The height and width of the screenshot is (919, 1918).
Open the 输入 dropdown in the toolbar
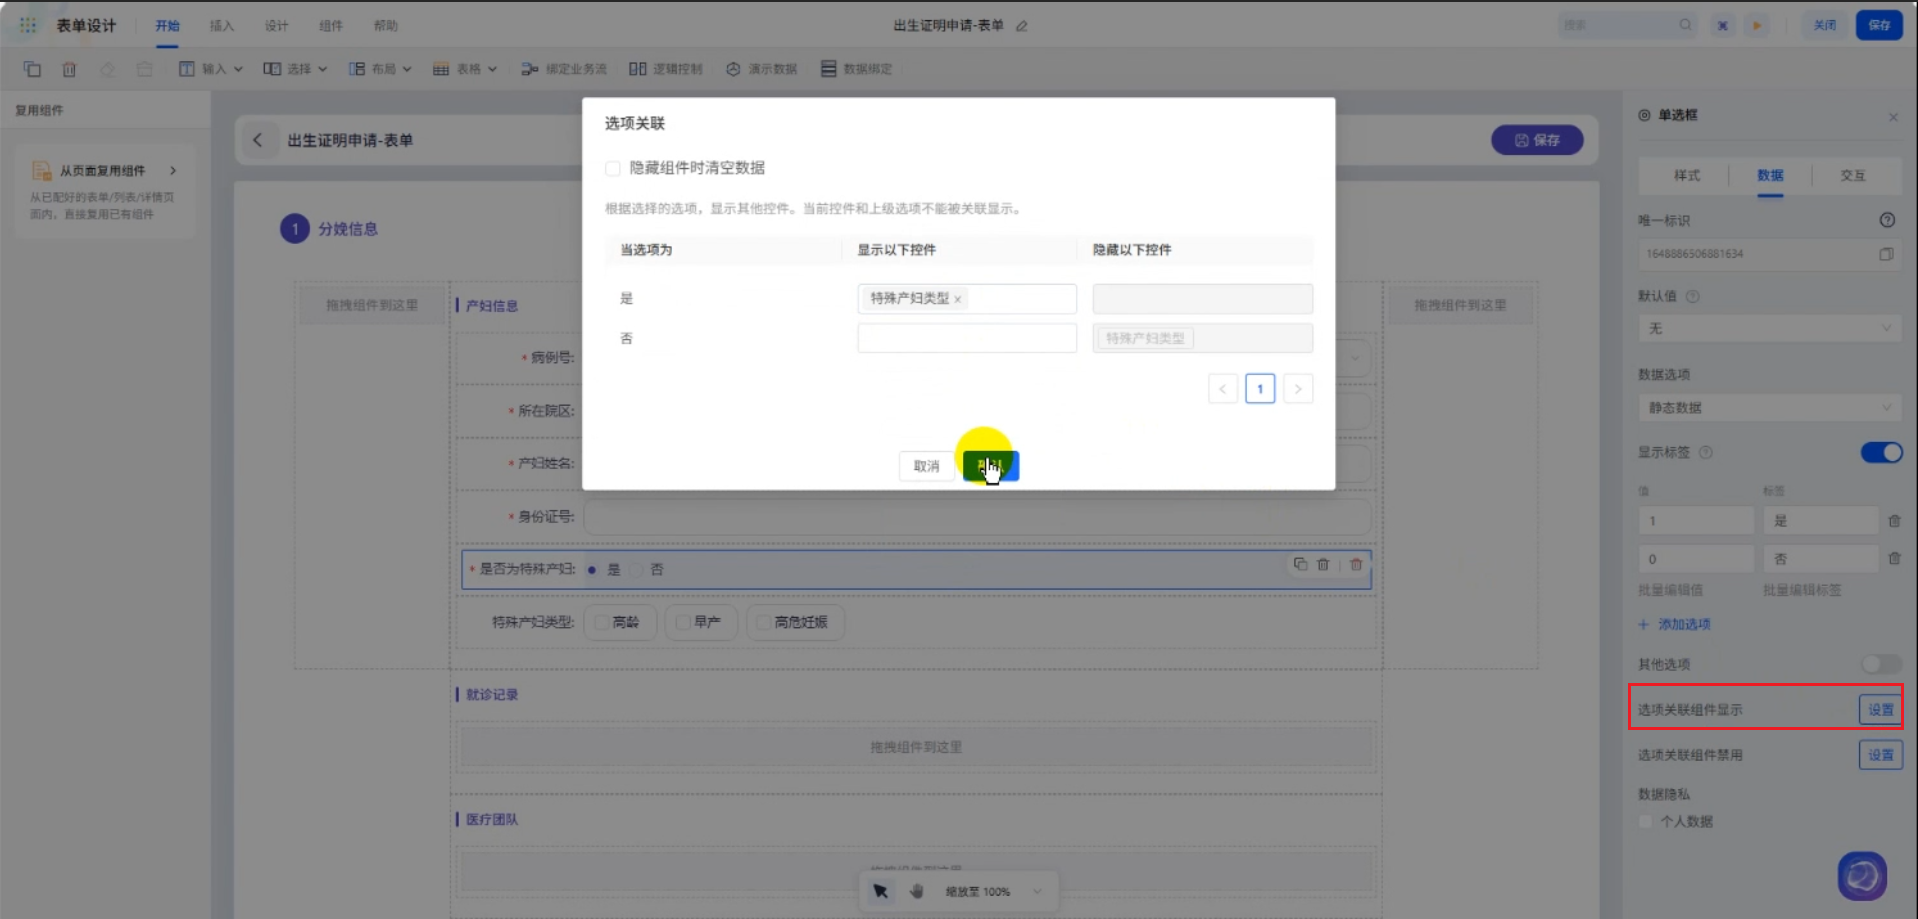(212, 69)
